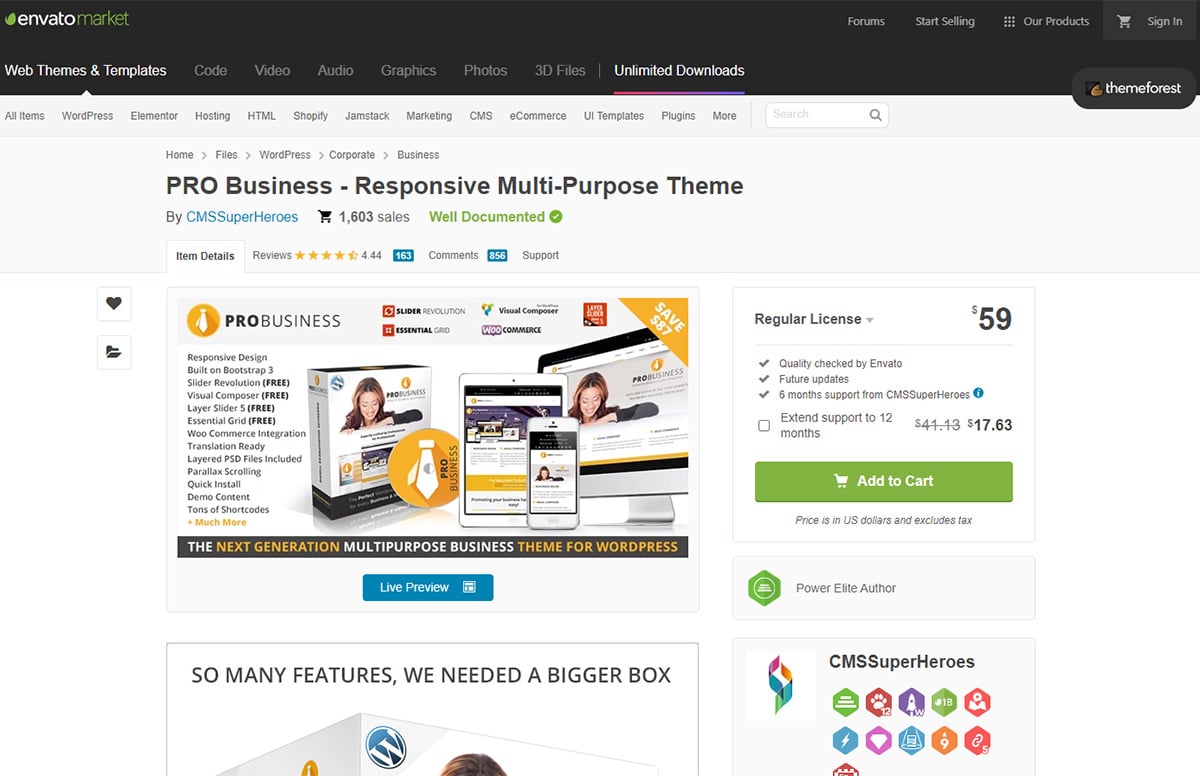The width and height of the screenshot is (1200, 776).
Task: Open the Video marketplace menu
Action: 272,70
